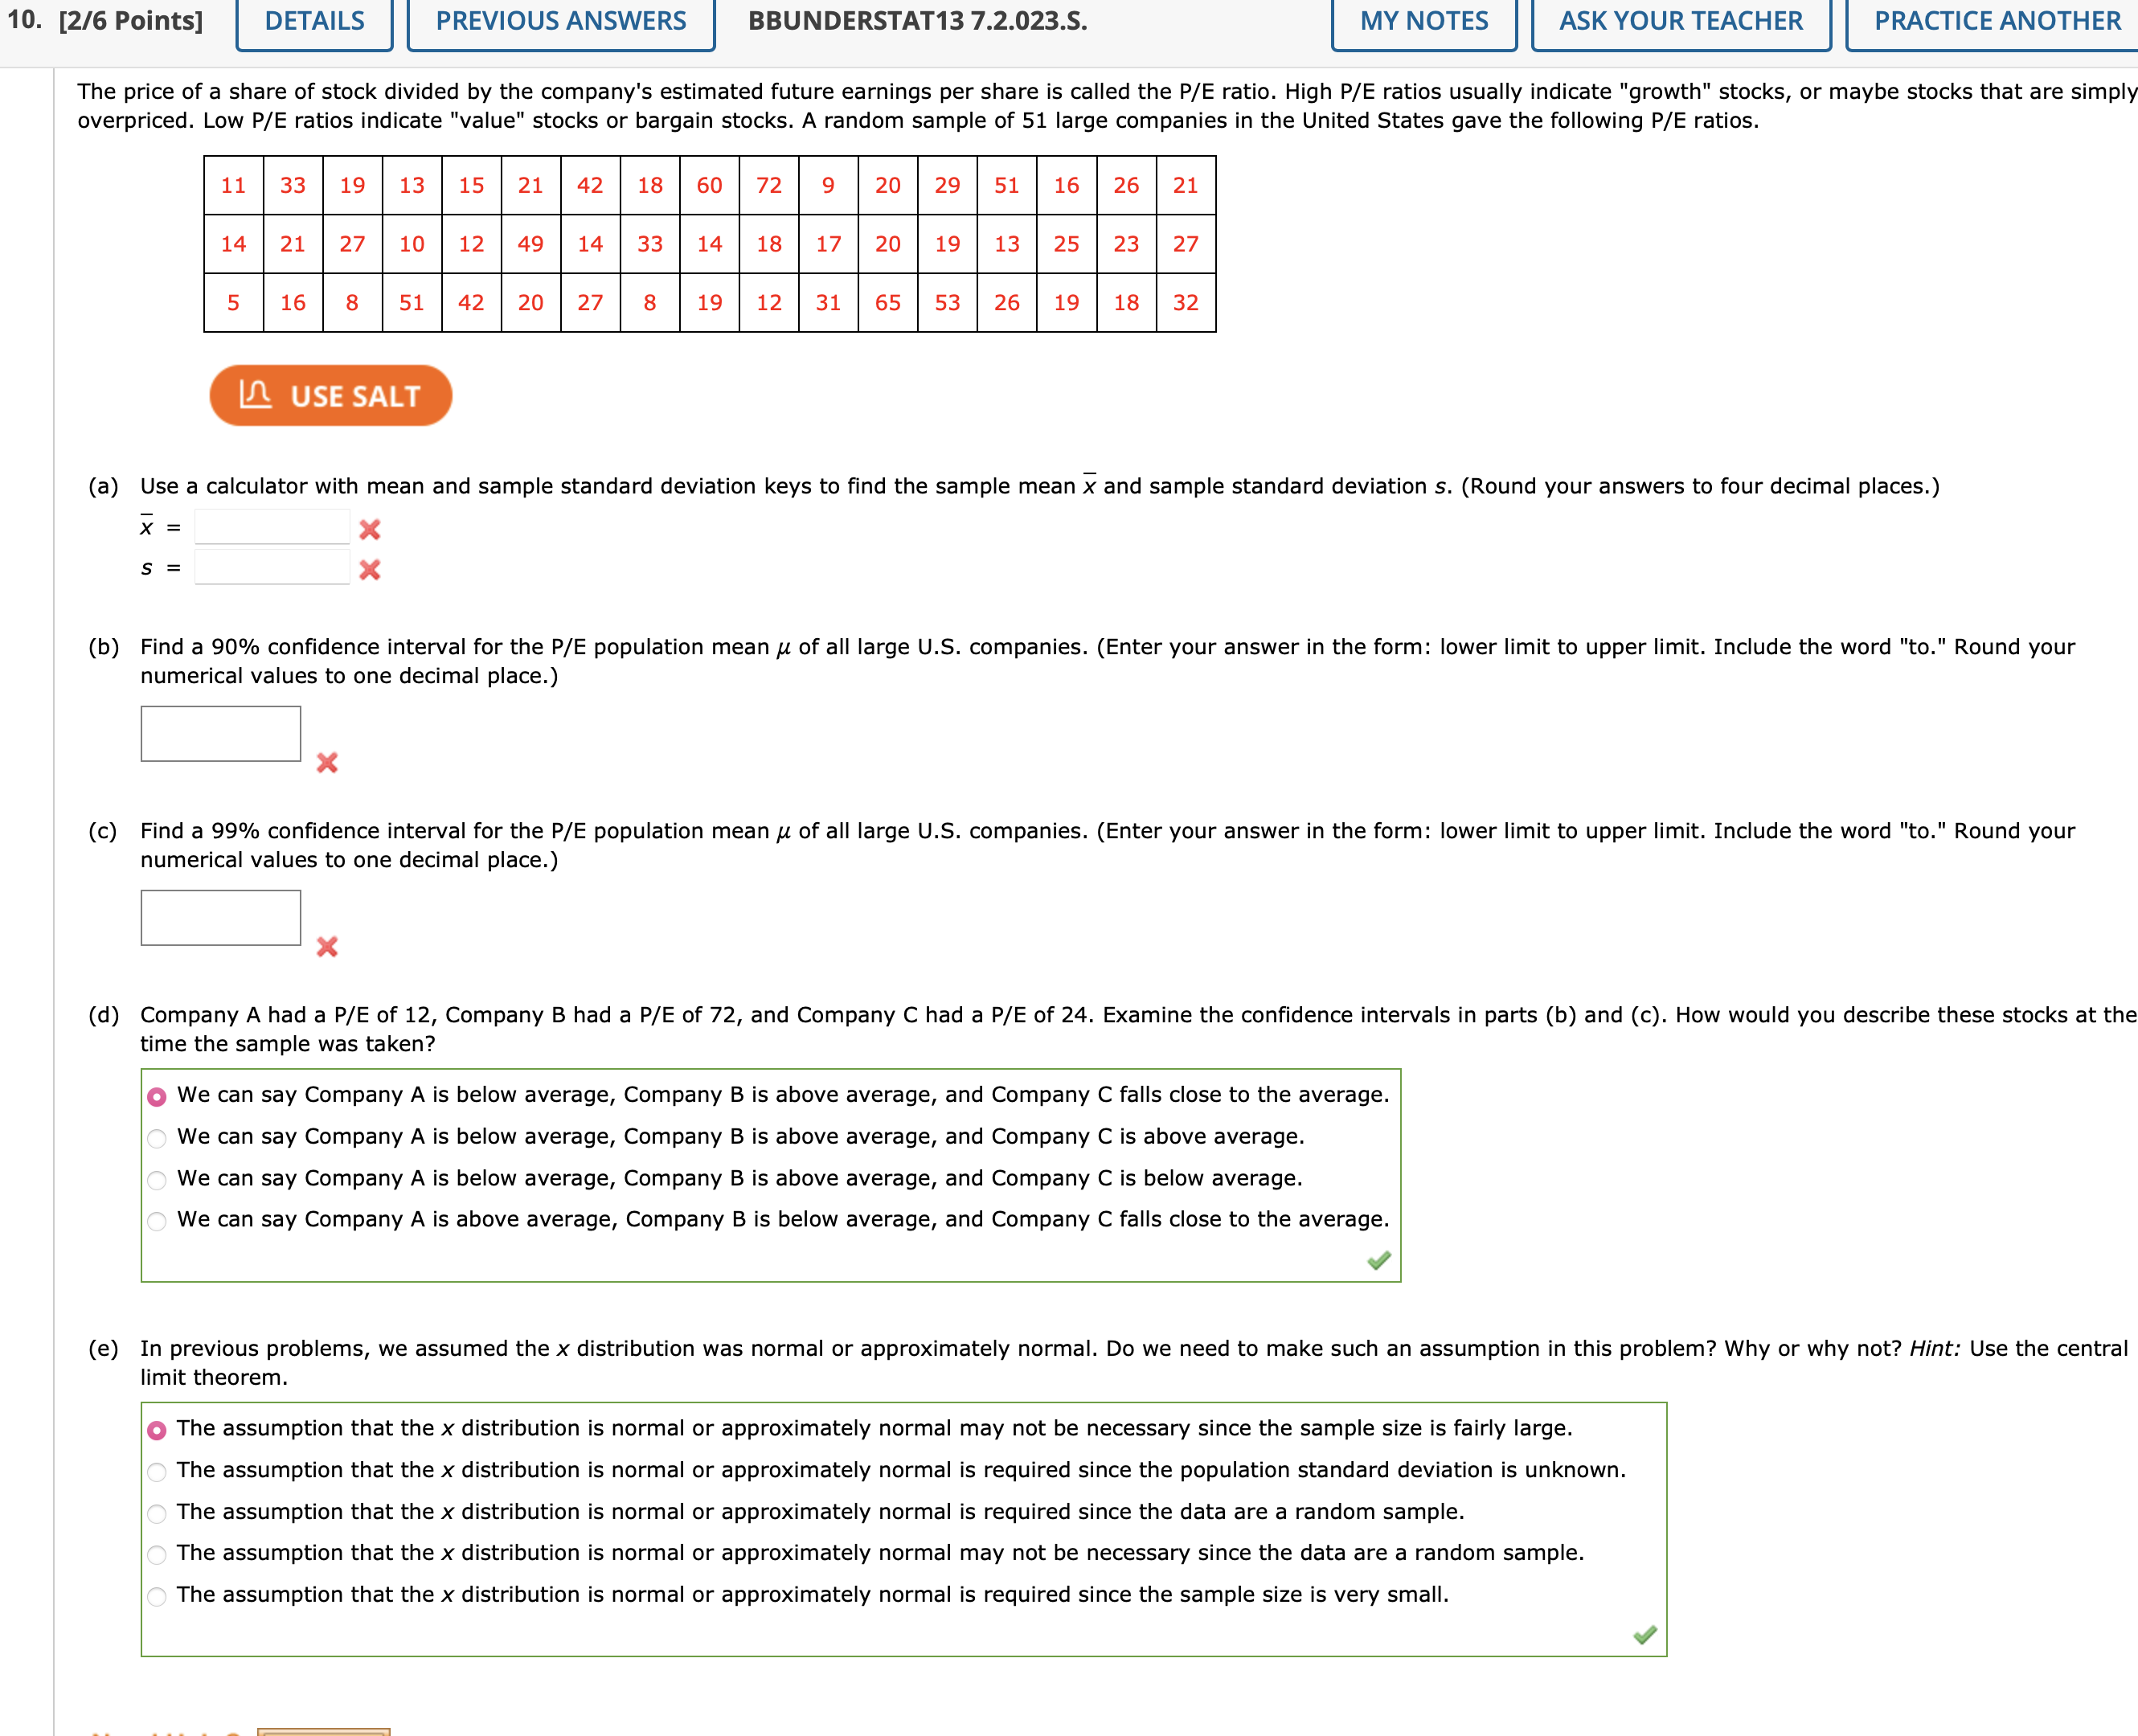Screen dimensions: 2138x1736
Task: Click the red X mark under part (c)
Action: [327, 946]
